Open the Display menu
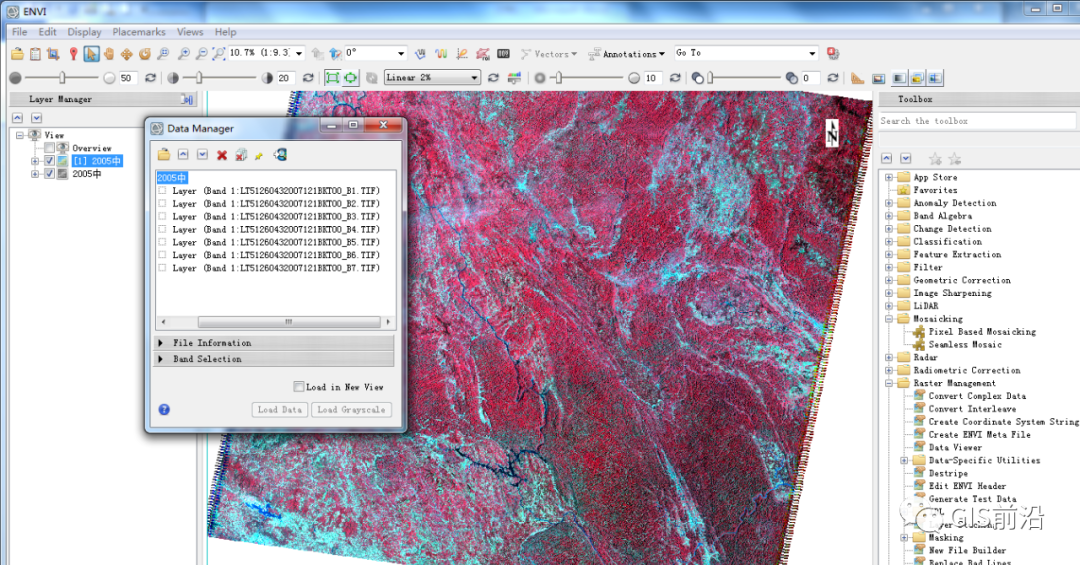The height and width of the screenshot is (565, 1080). (84, 32)
